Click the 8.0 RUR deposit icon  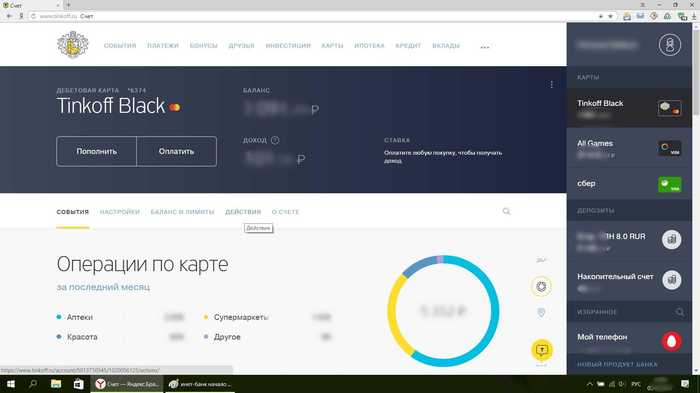[671, 240]
